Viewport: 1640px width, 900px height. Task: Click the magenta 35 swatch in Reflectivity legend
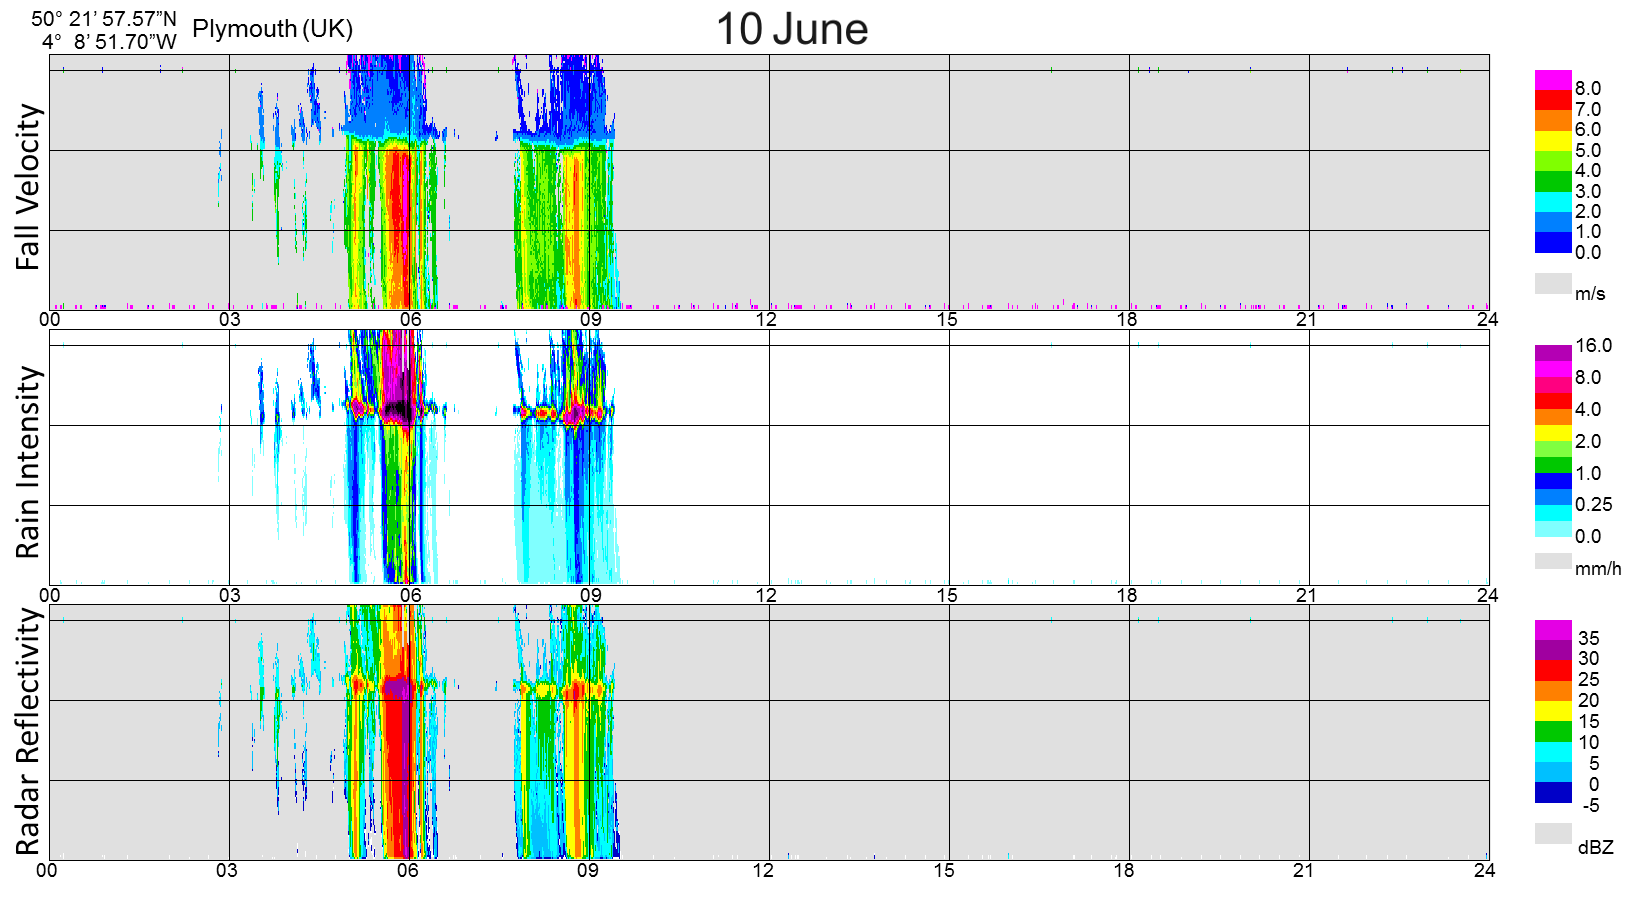pos(1553,630)
